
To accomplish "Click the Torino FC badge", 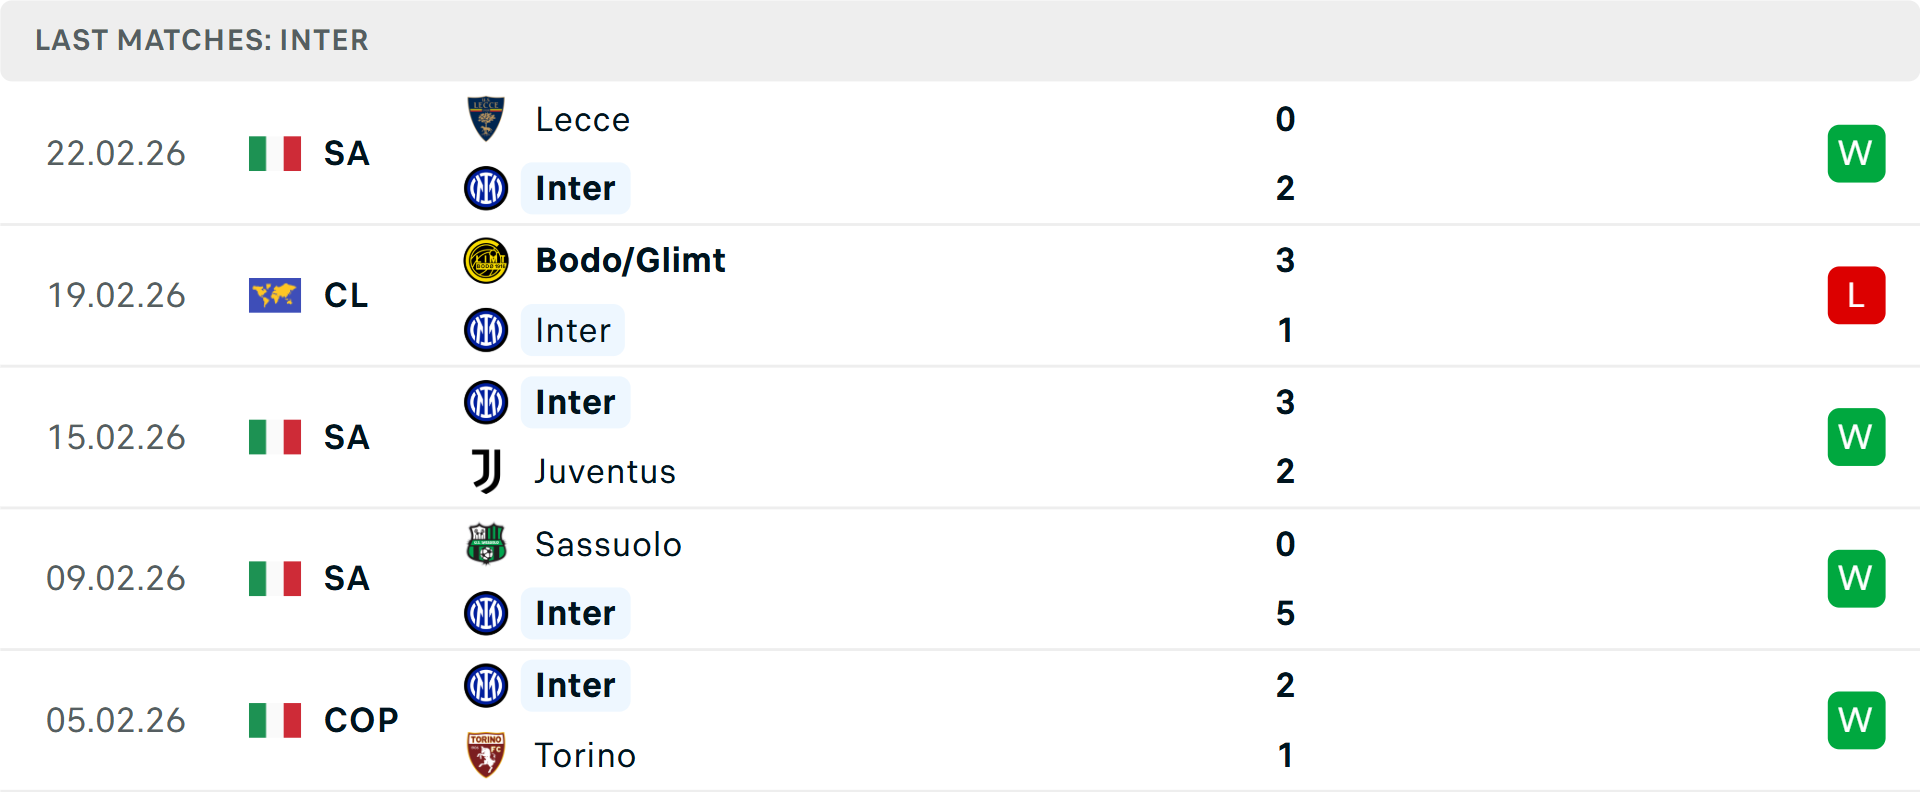I will [486, 755].
